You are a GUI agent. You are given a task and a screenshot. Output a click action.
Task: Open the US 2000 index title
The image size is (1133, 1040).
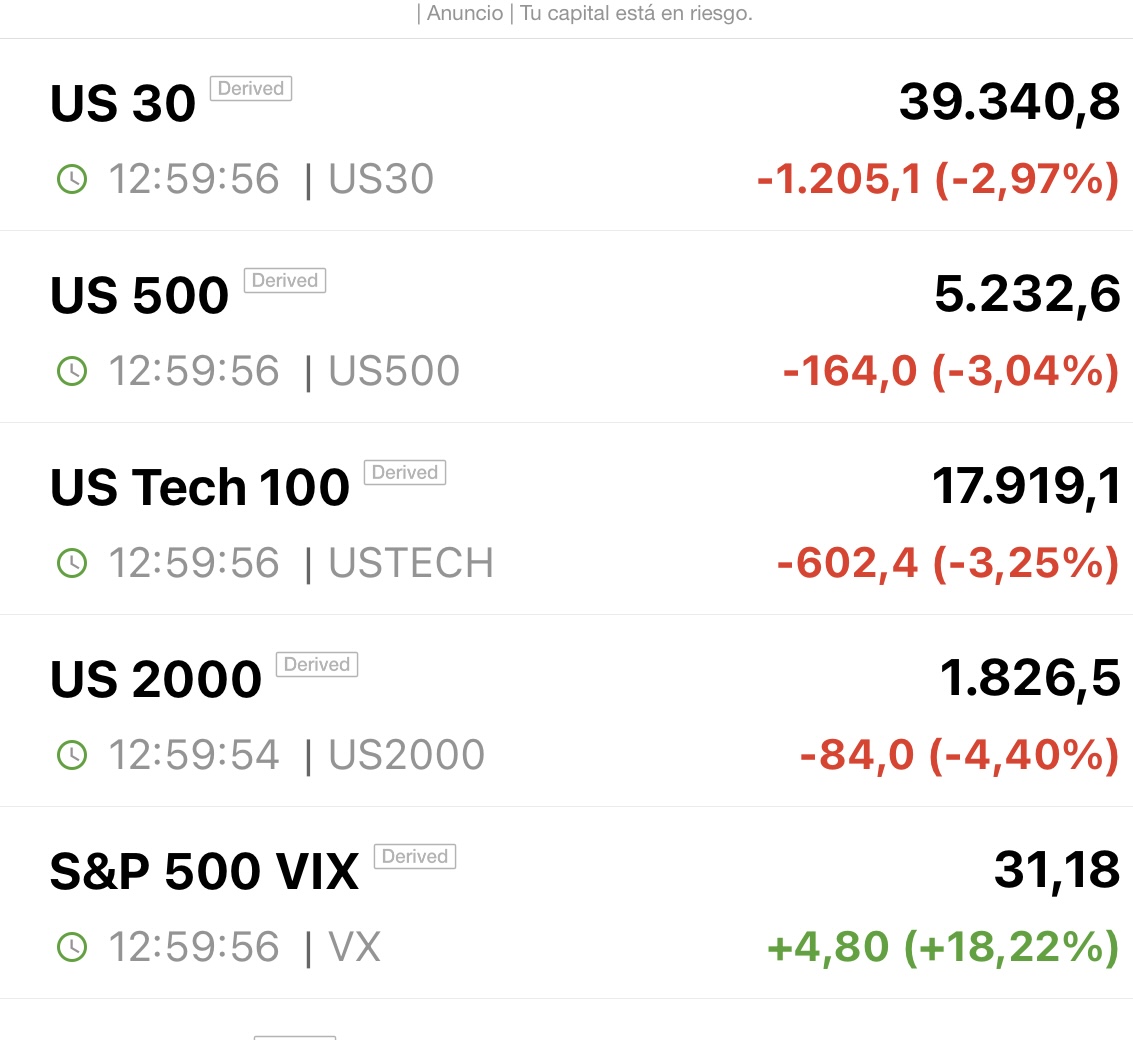click(x=156, y=679)
